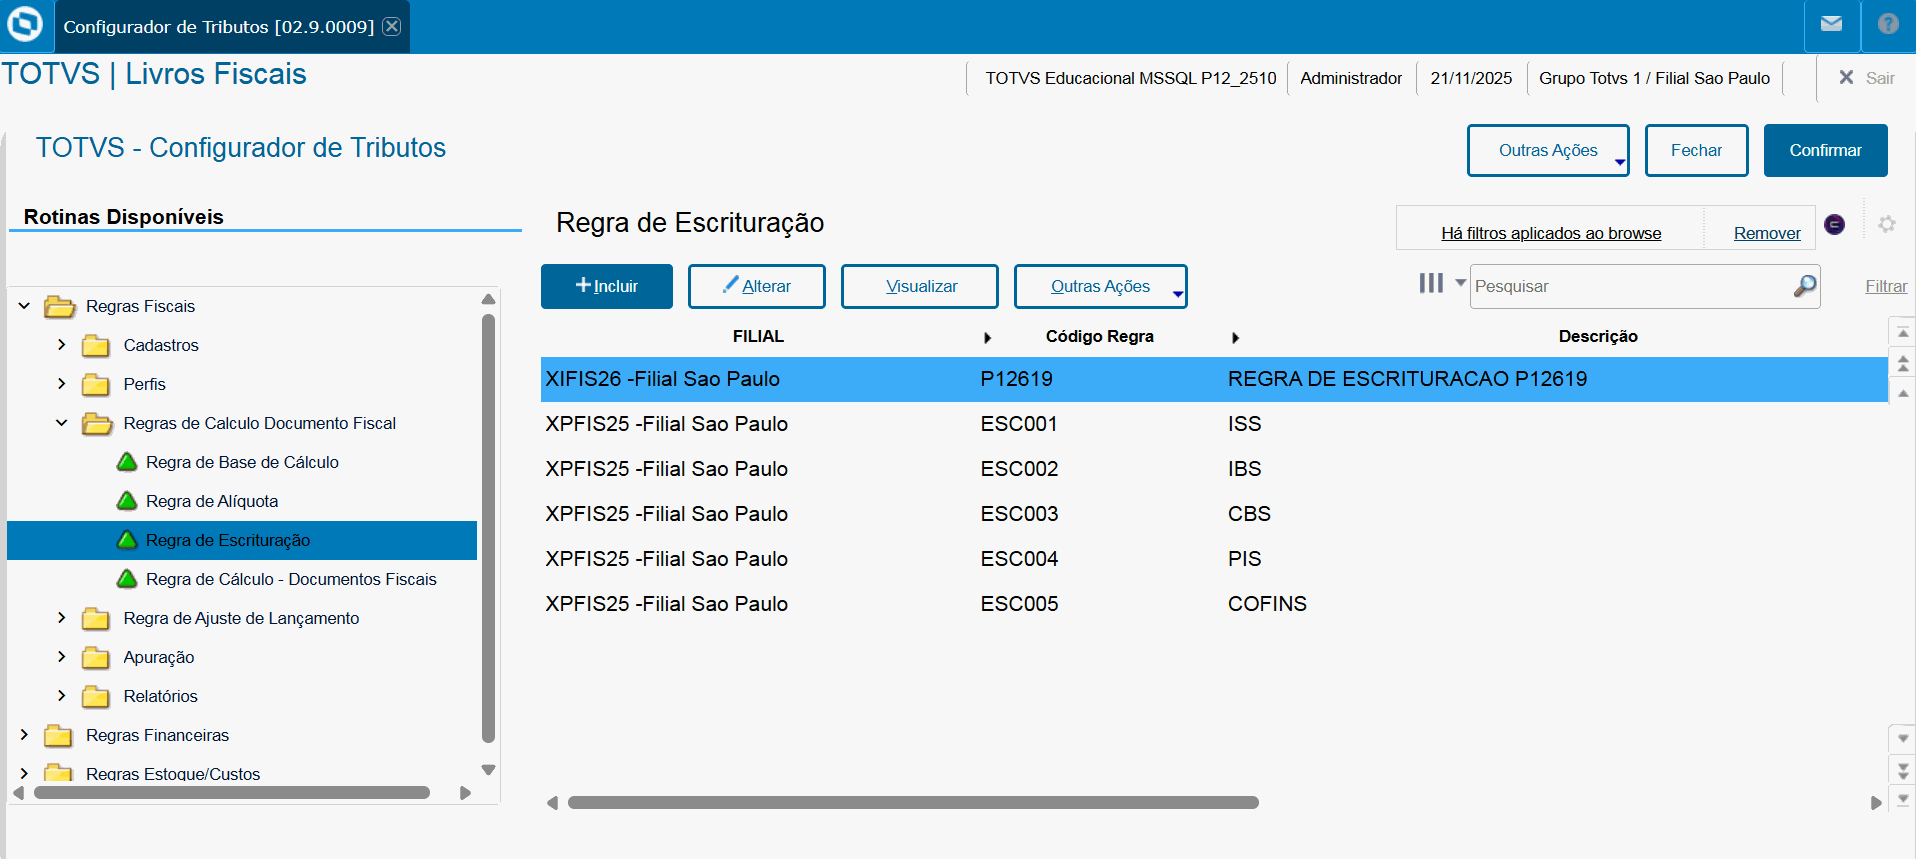Expand the Apuração tree node
The height and width of the screenshot is (859, 1916).
tap(62, 657)
